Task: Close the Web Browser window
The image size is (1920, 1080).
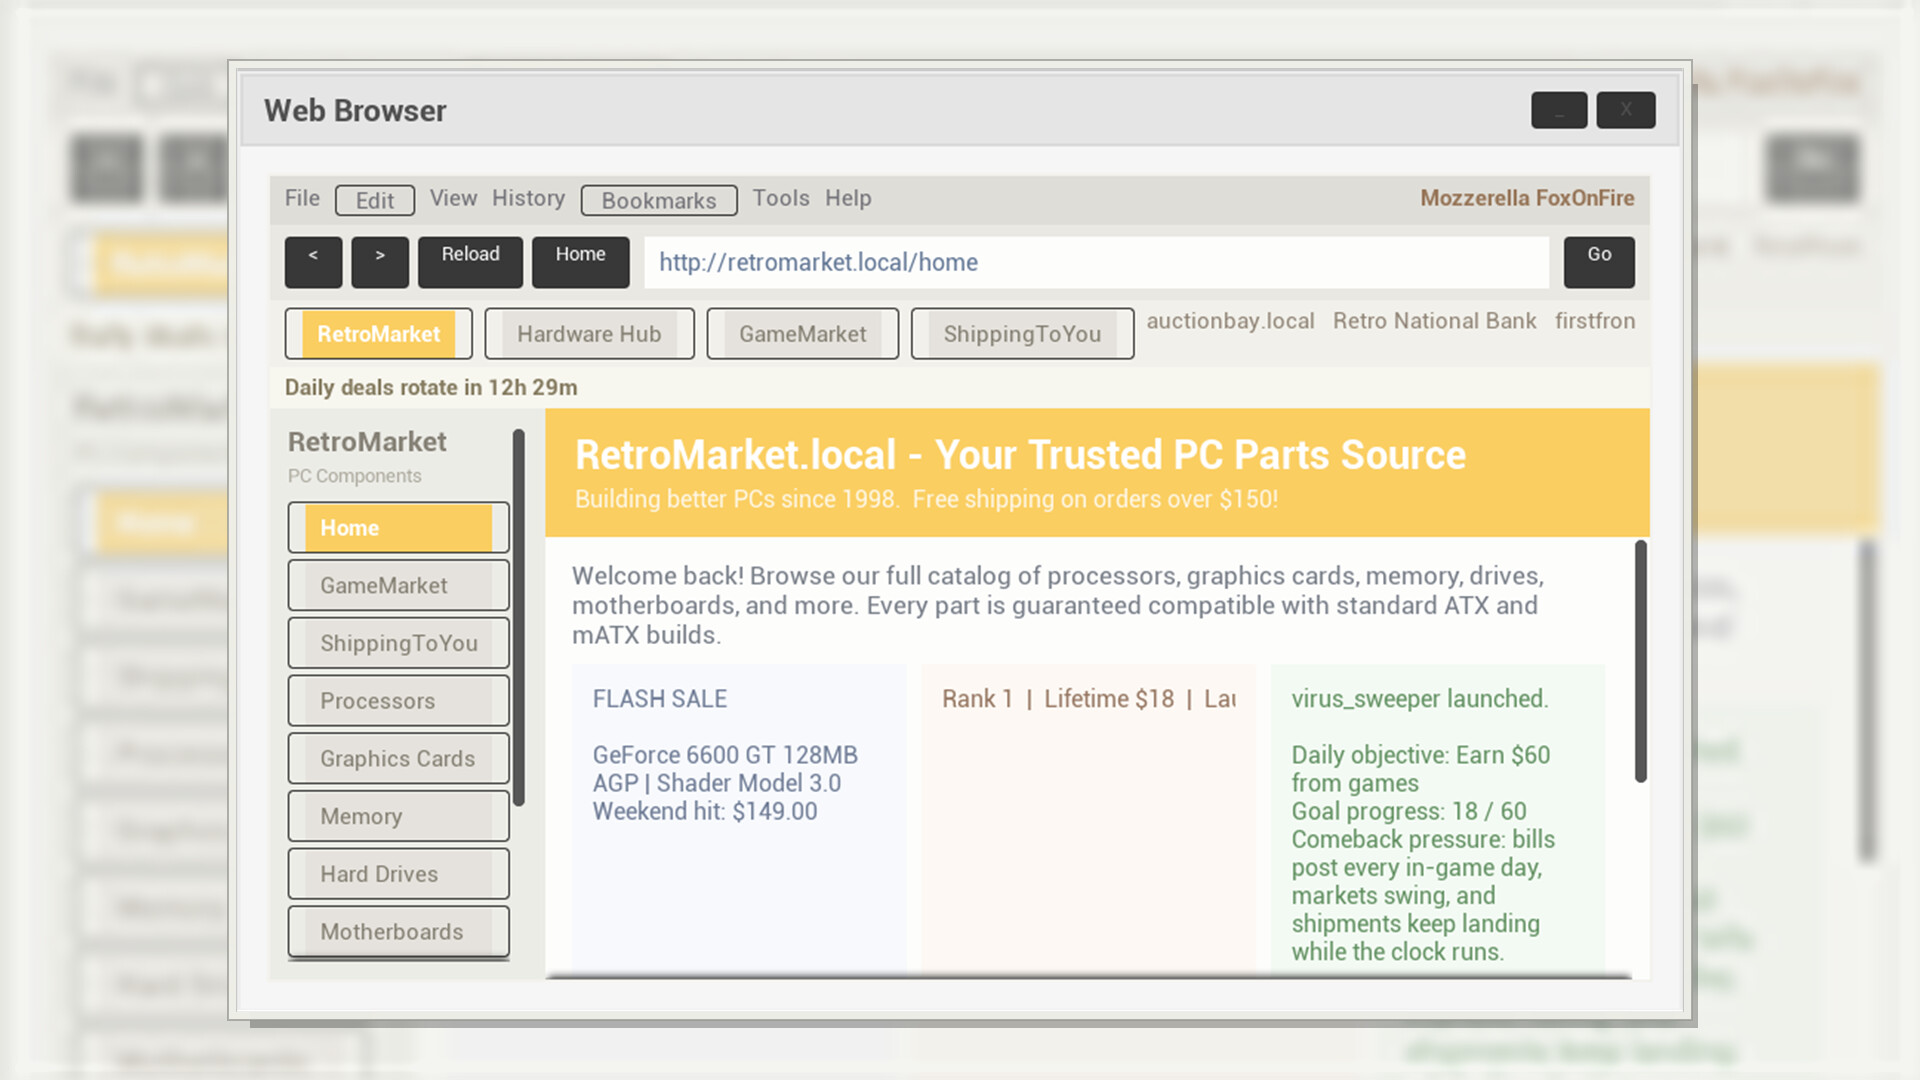Action: pyautogui.click(x=1626, y=110)
